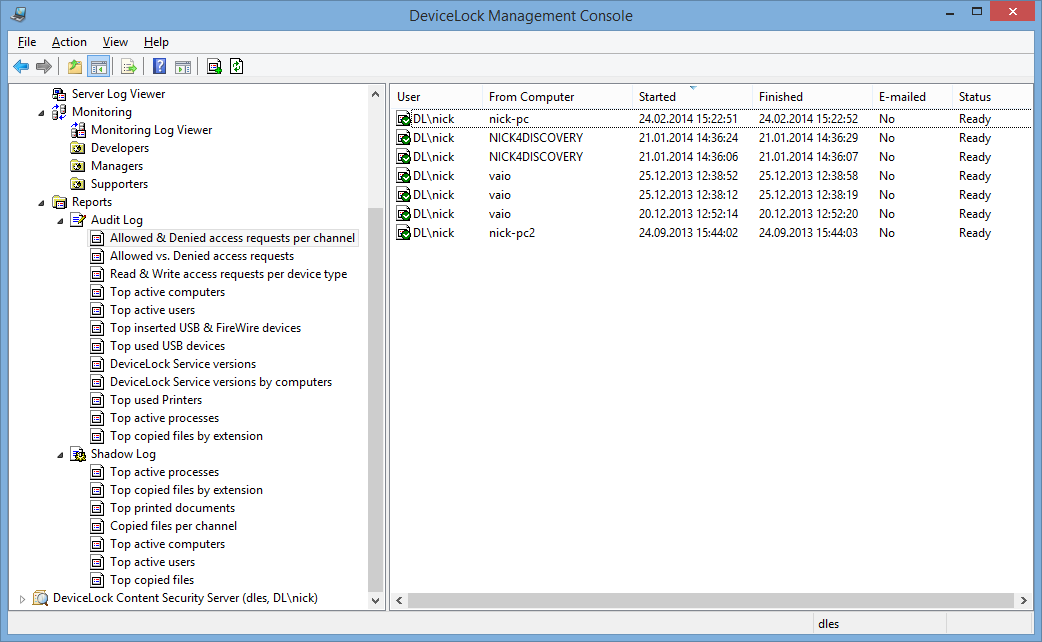
Task: Select row started 20.12.2013 12:52:14
Action: (x=710, y=214)
